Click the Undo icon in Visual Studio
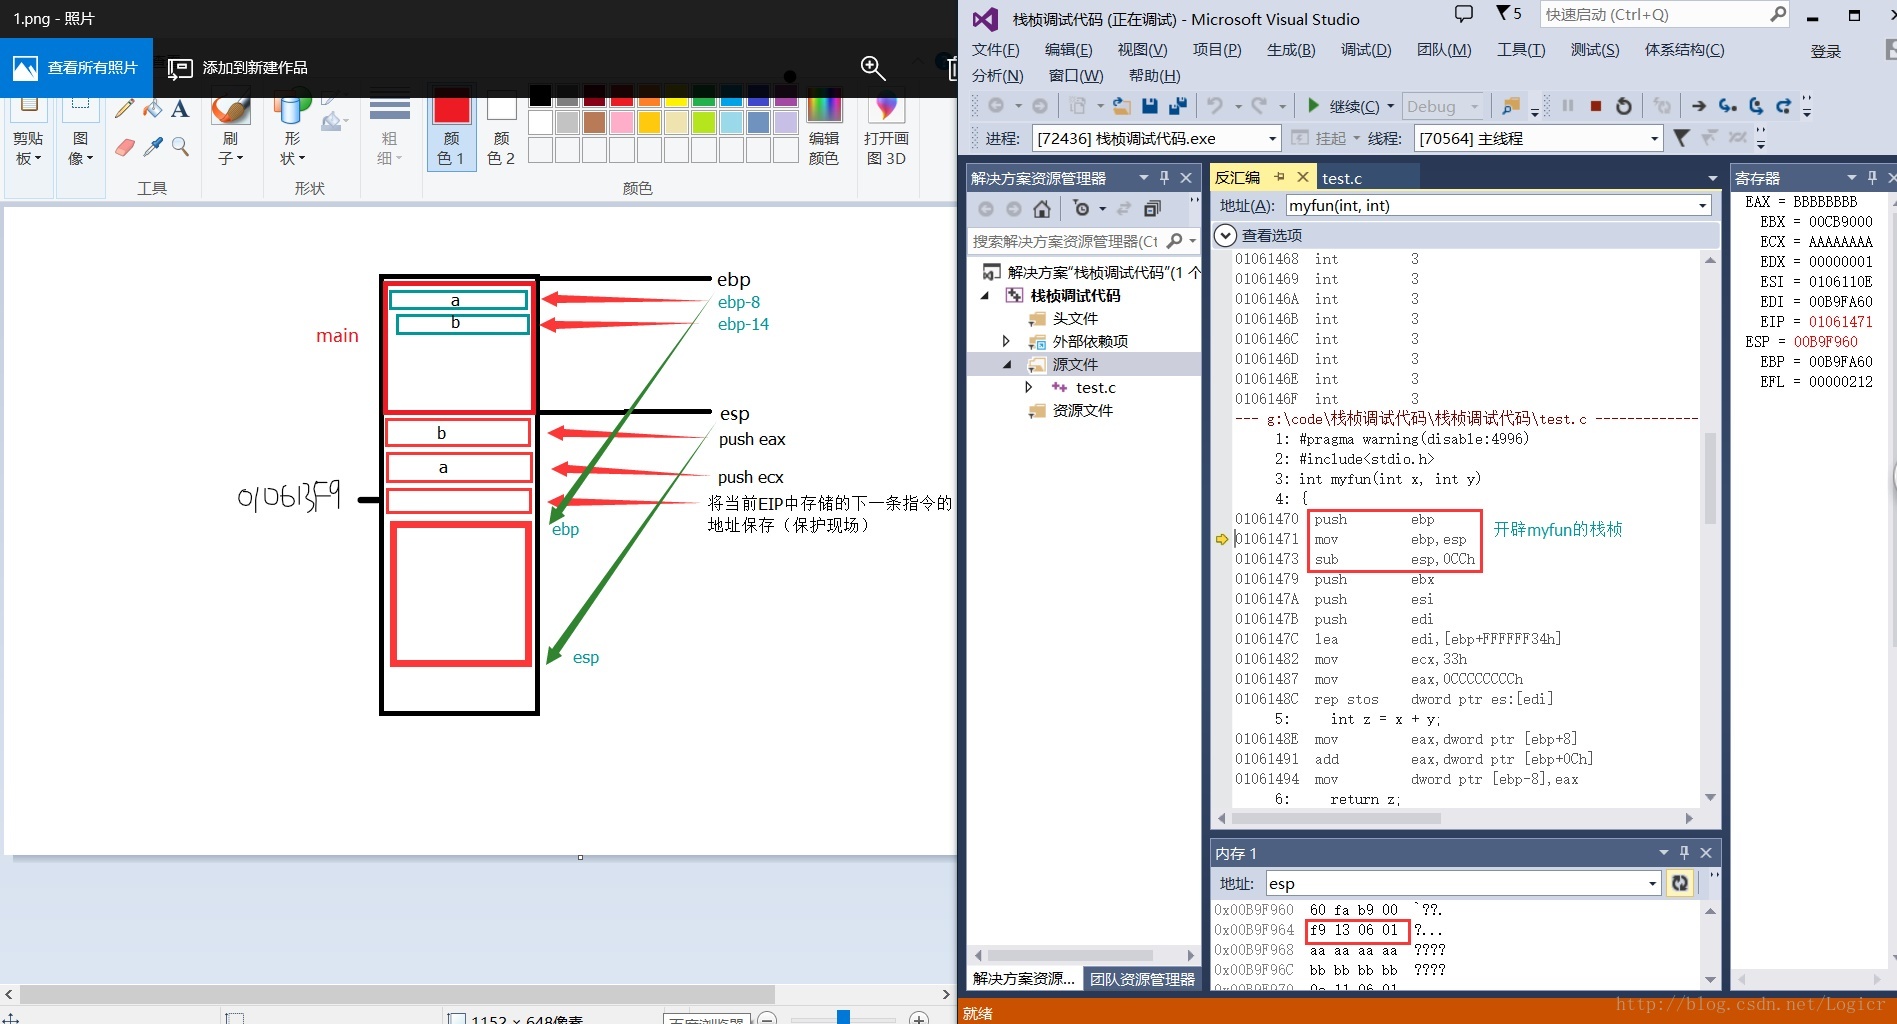Screen dimensions: 1897x1024 [x=1215, y=106]
